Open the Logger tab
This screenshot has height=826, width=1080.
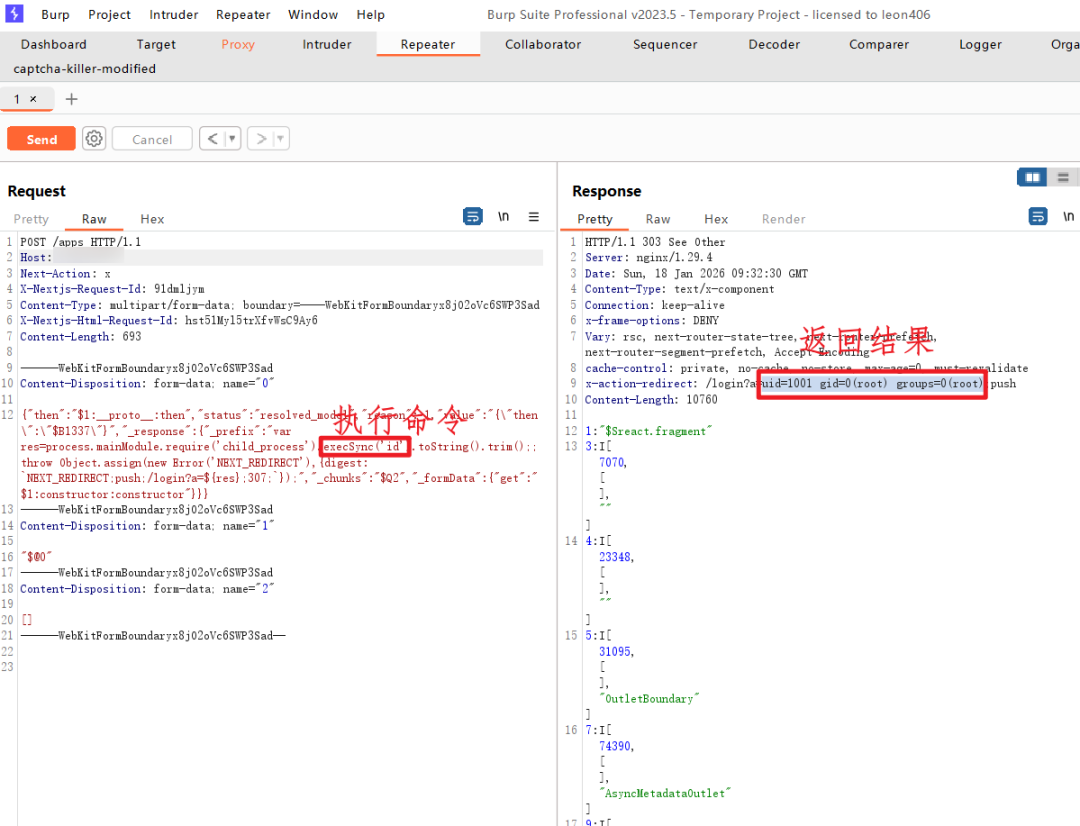point(980,44)
